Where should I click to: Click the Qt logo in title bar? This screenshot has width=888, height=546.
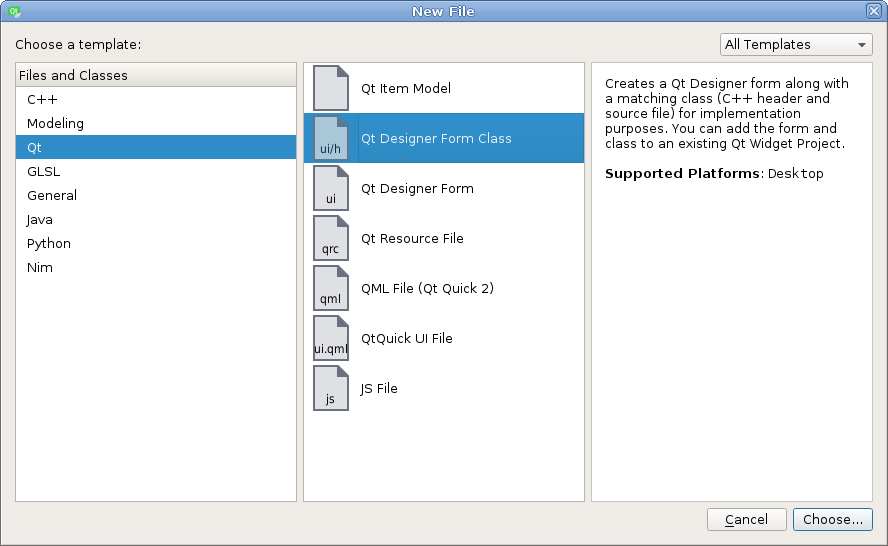pyautogui.click(x=15, y=11)
